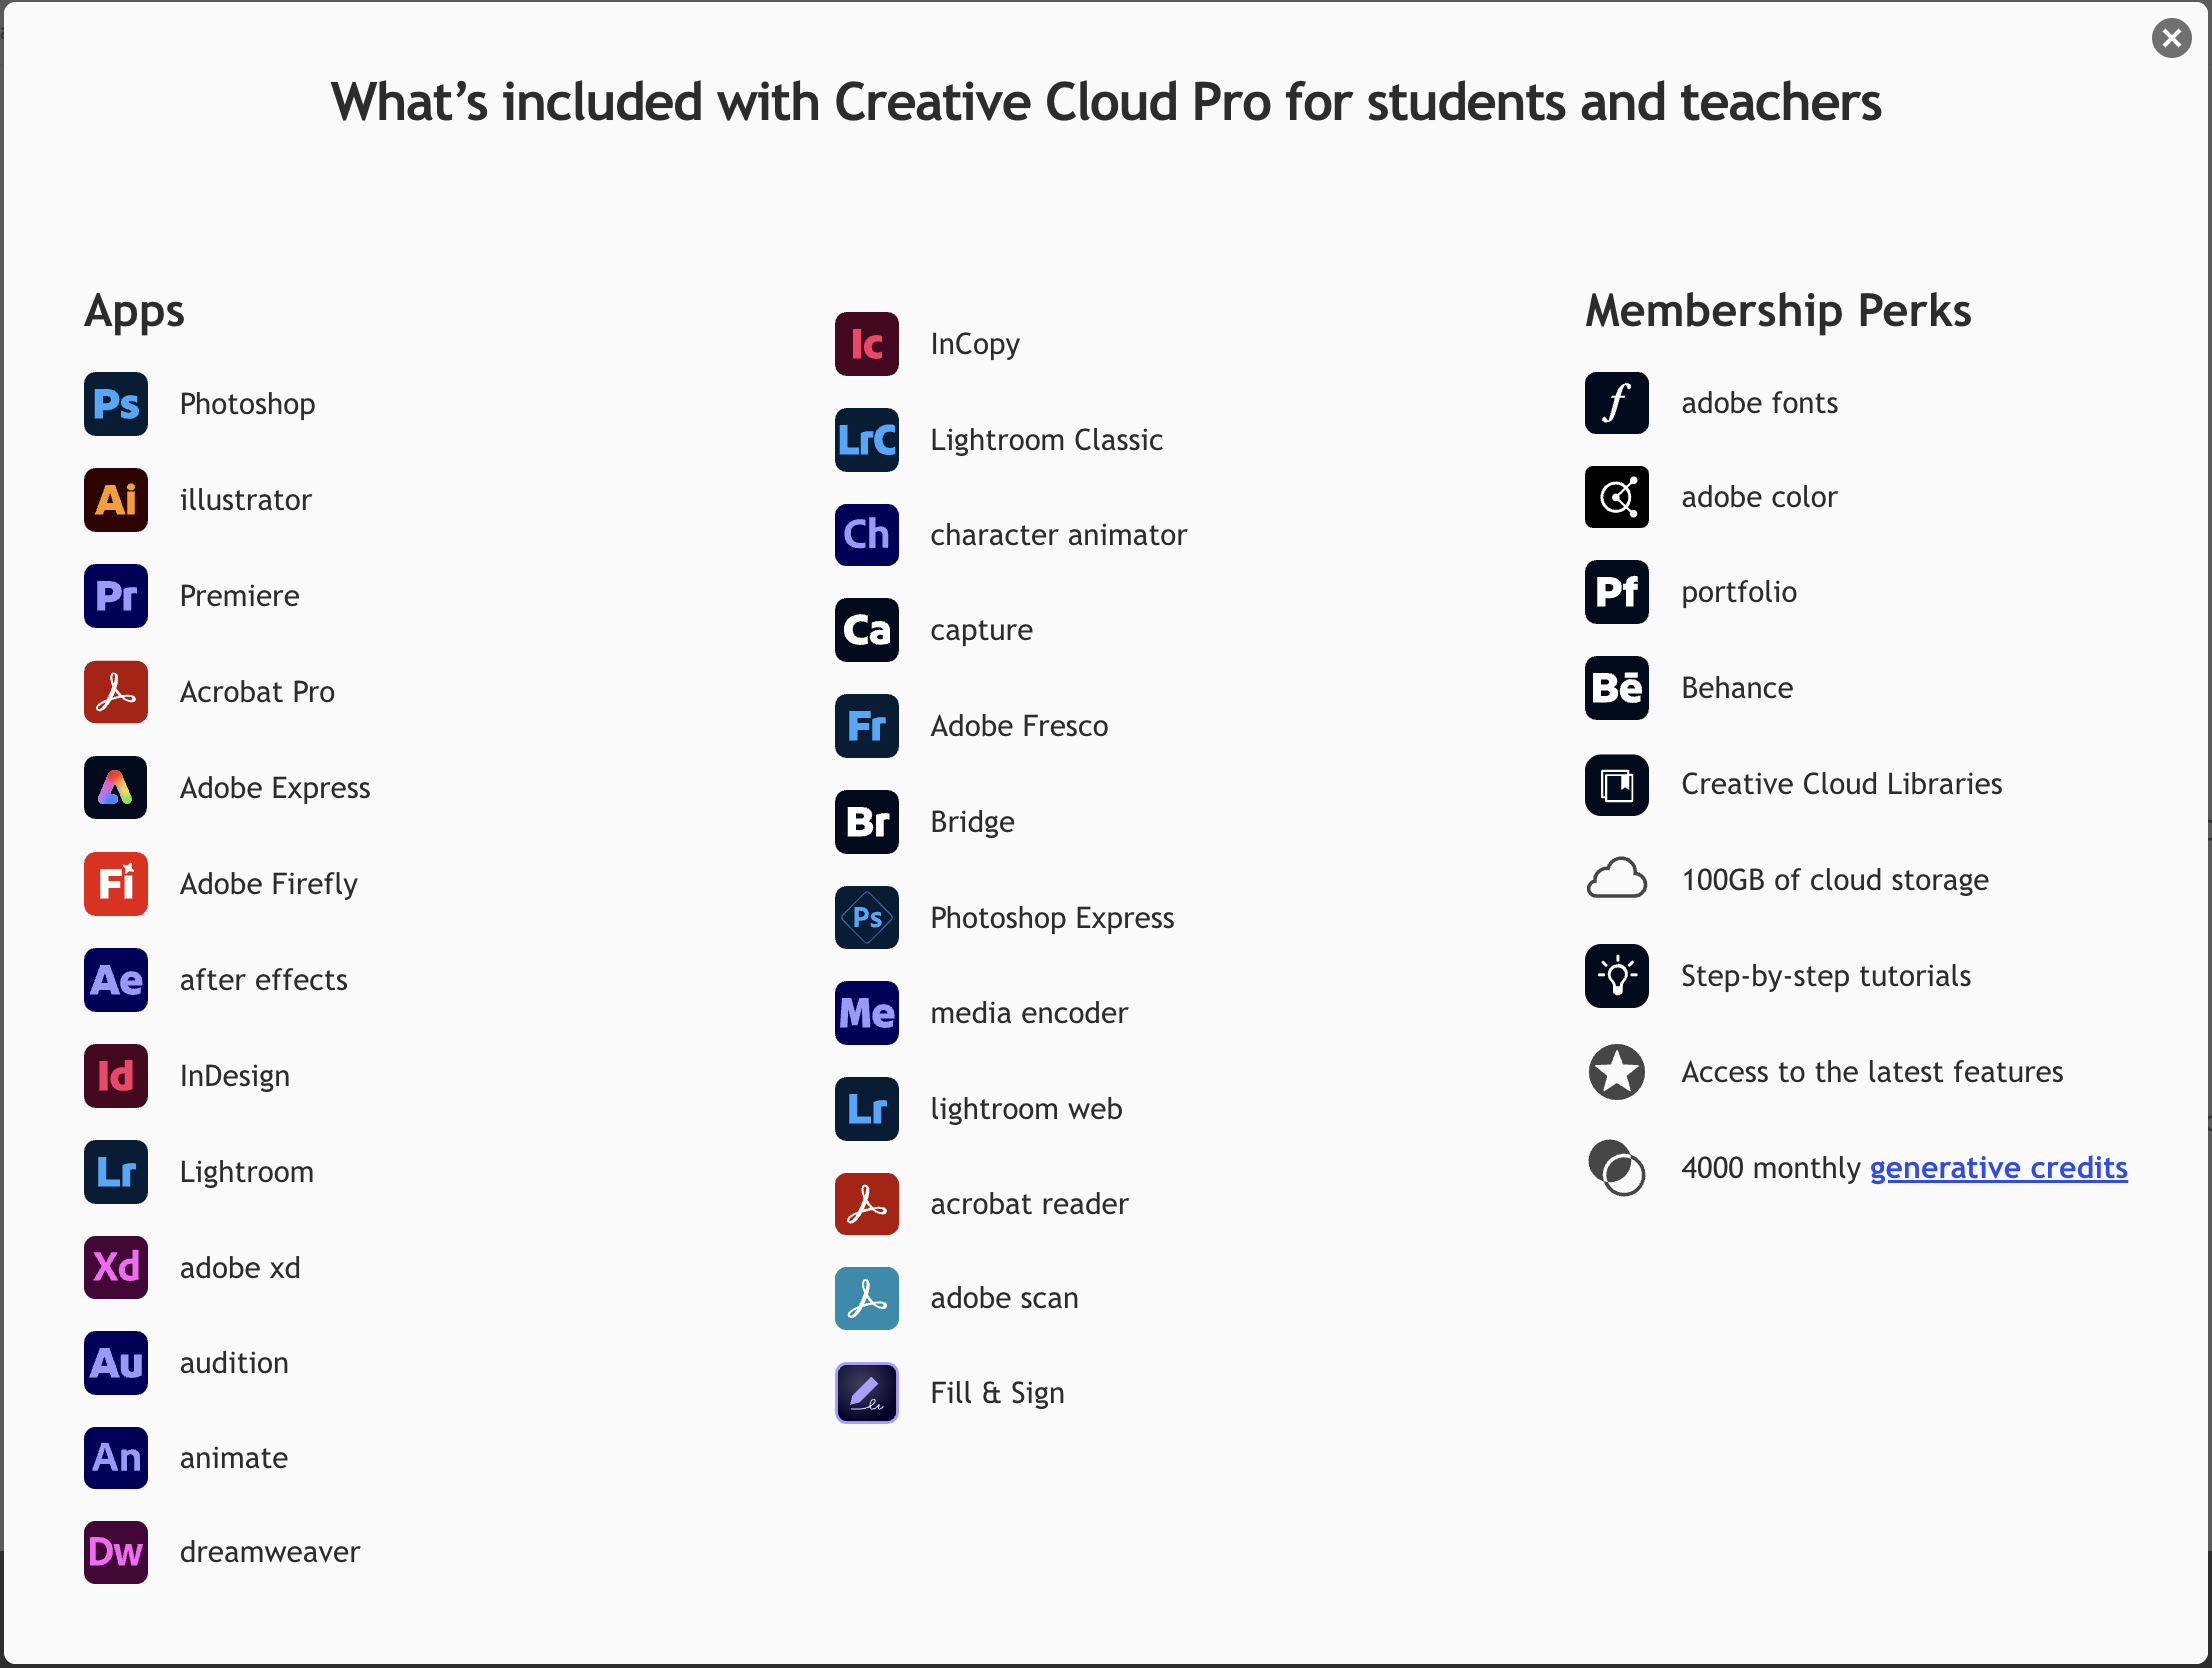The height and width of the screenshot is (1668, 2212).
Task: Click the "InDesign" label
Action: coord(235,1076)
